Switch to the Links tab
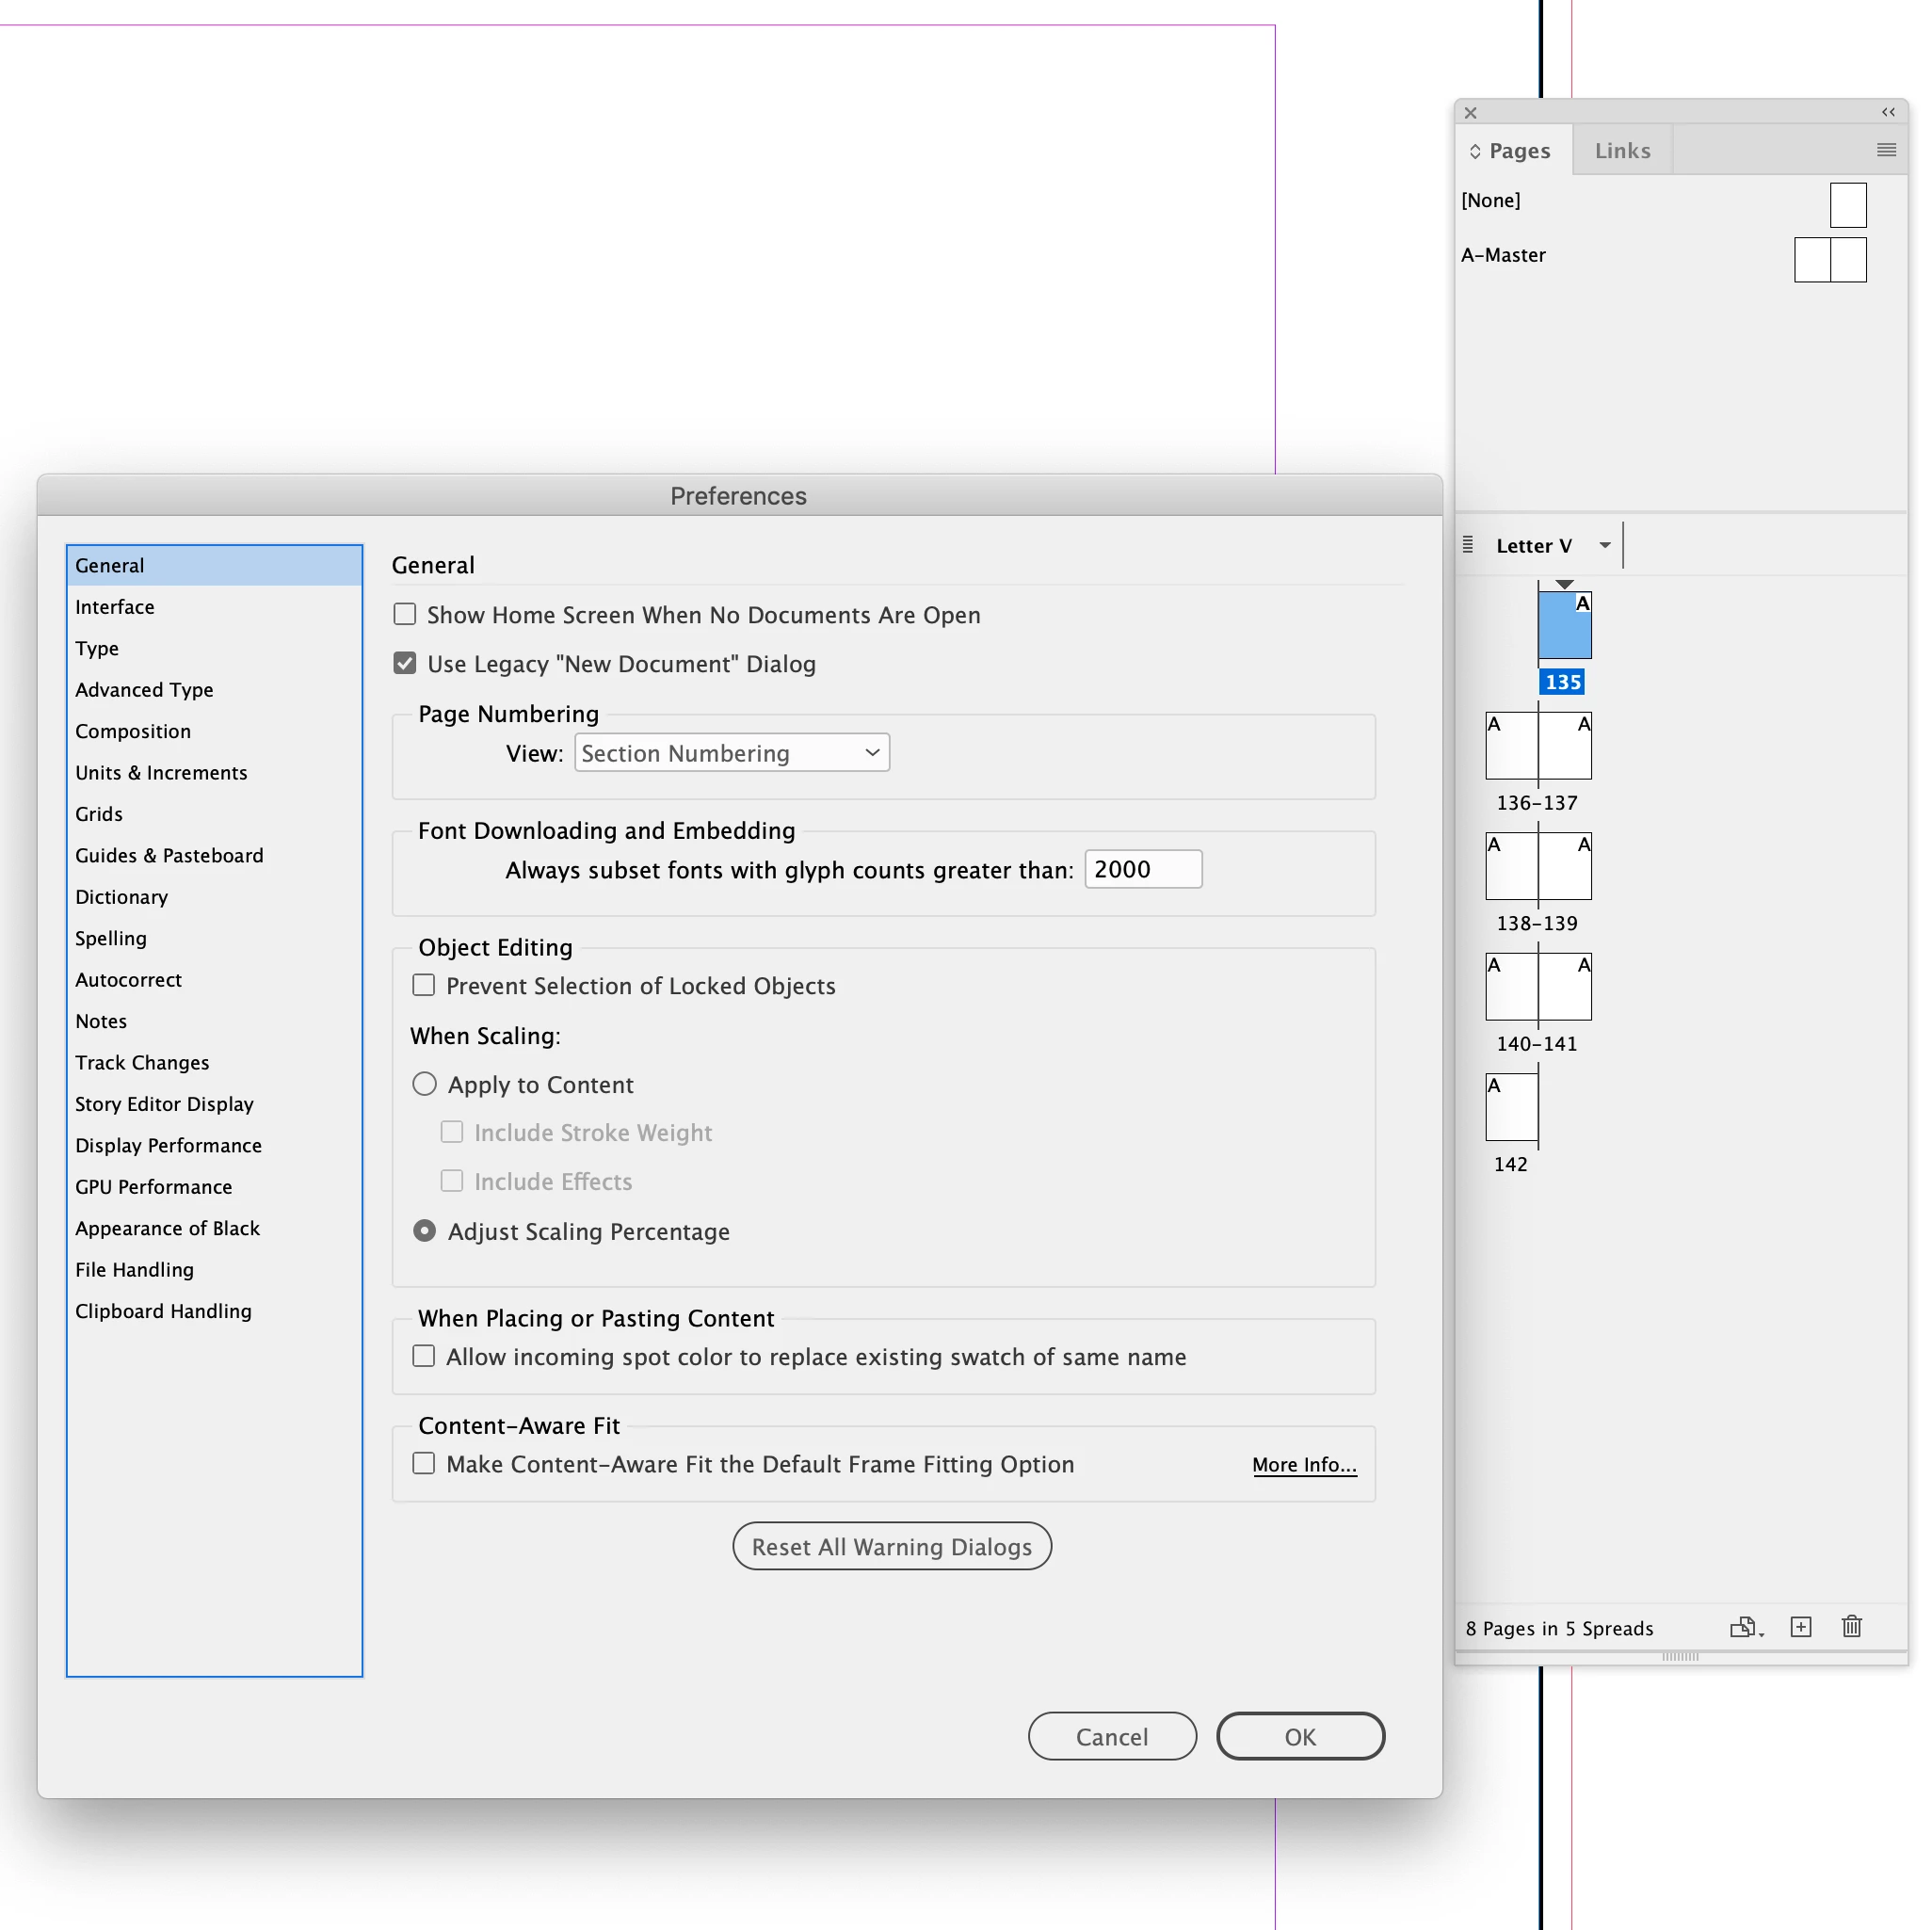This screenshot has width=1932, height=1930. pos(1621,151)
